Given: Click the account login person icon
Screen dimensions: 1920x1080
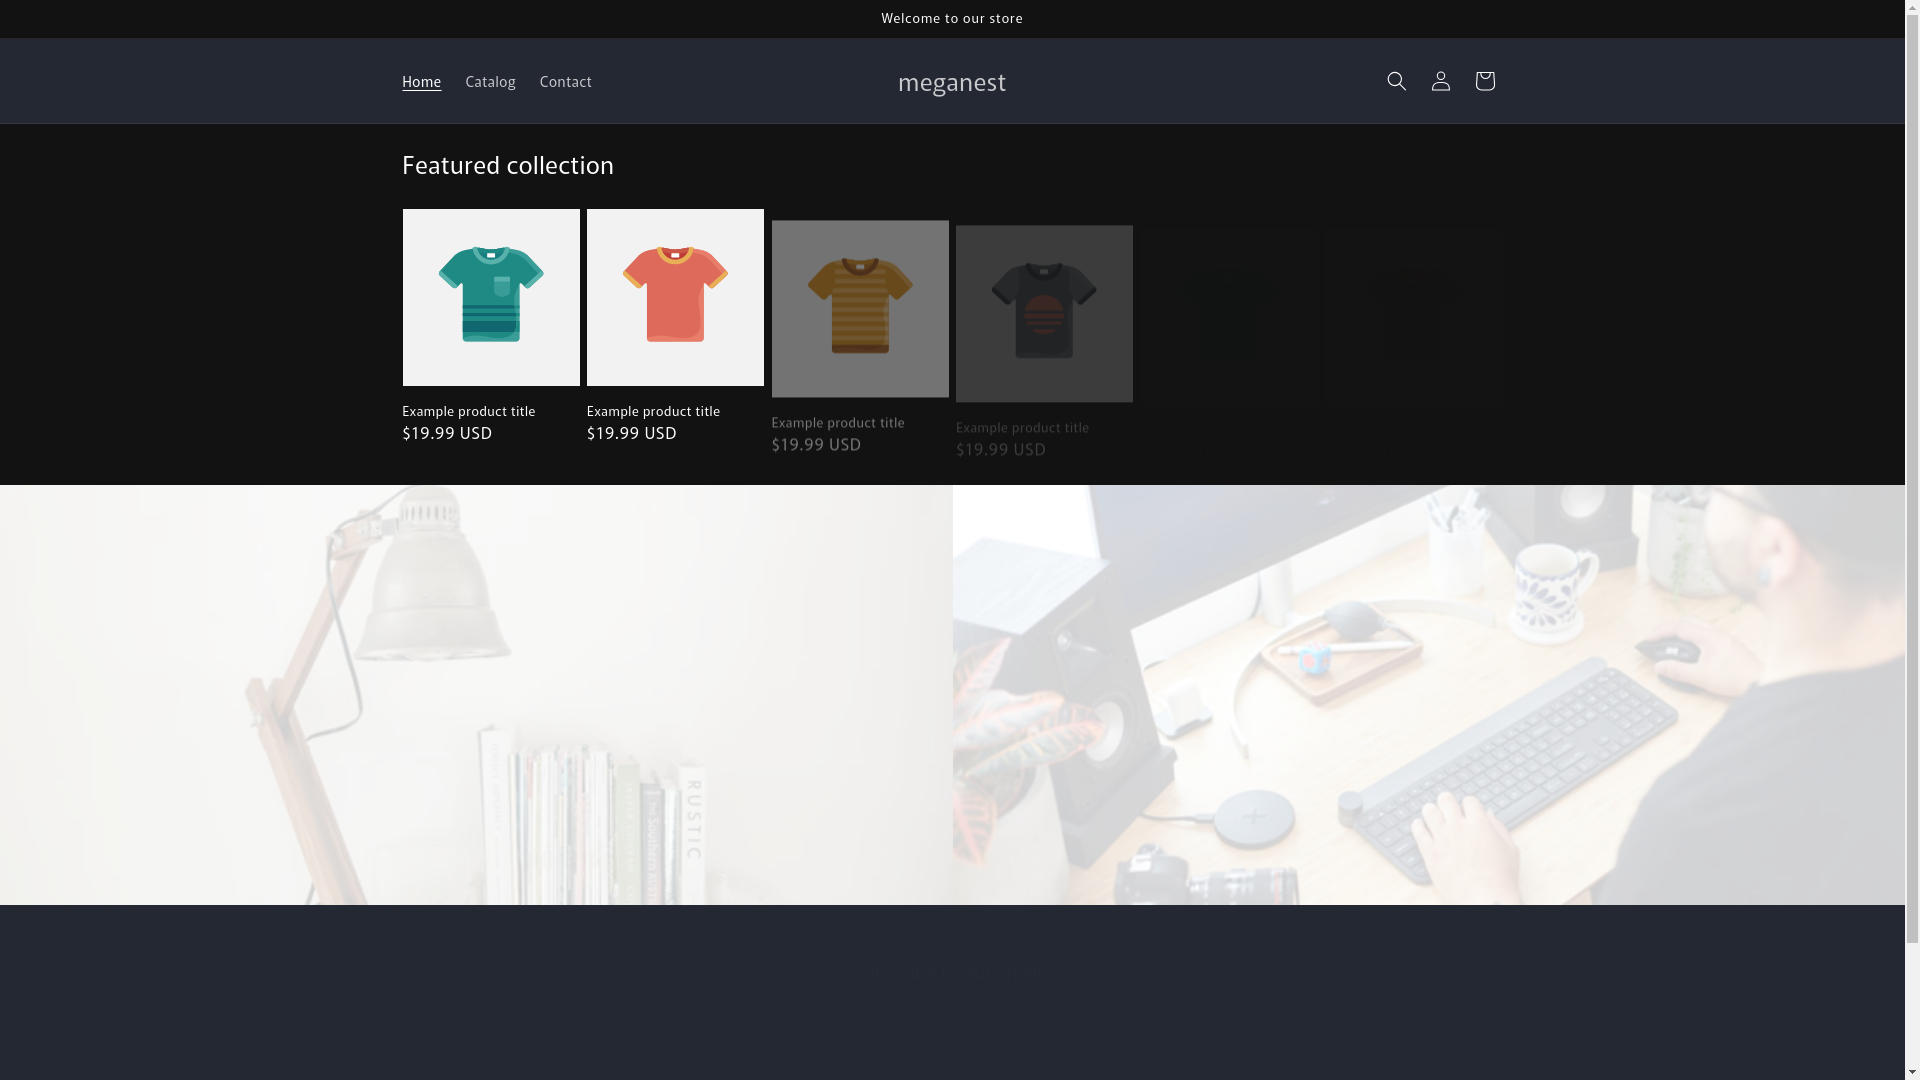Looking at the screenshot, I should (x=1440, y=81).
